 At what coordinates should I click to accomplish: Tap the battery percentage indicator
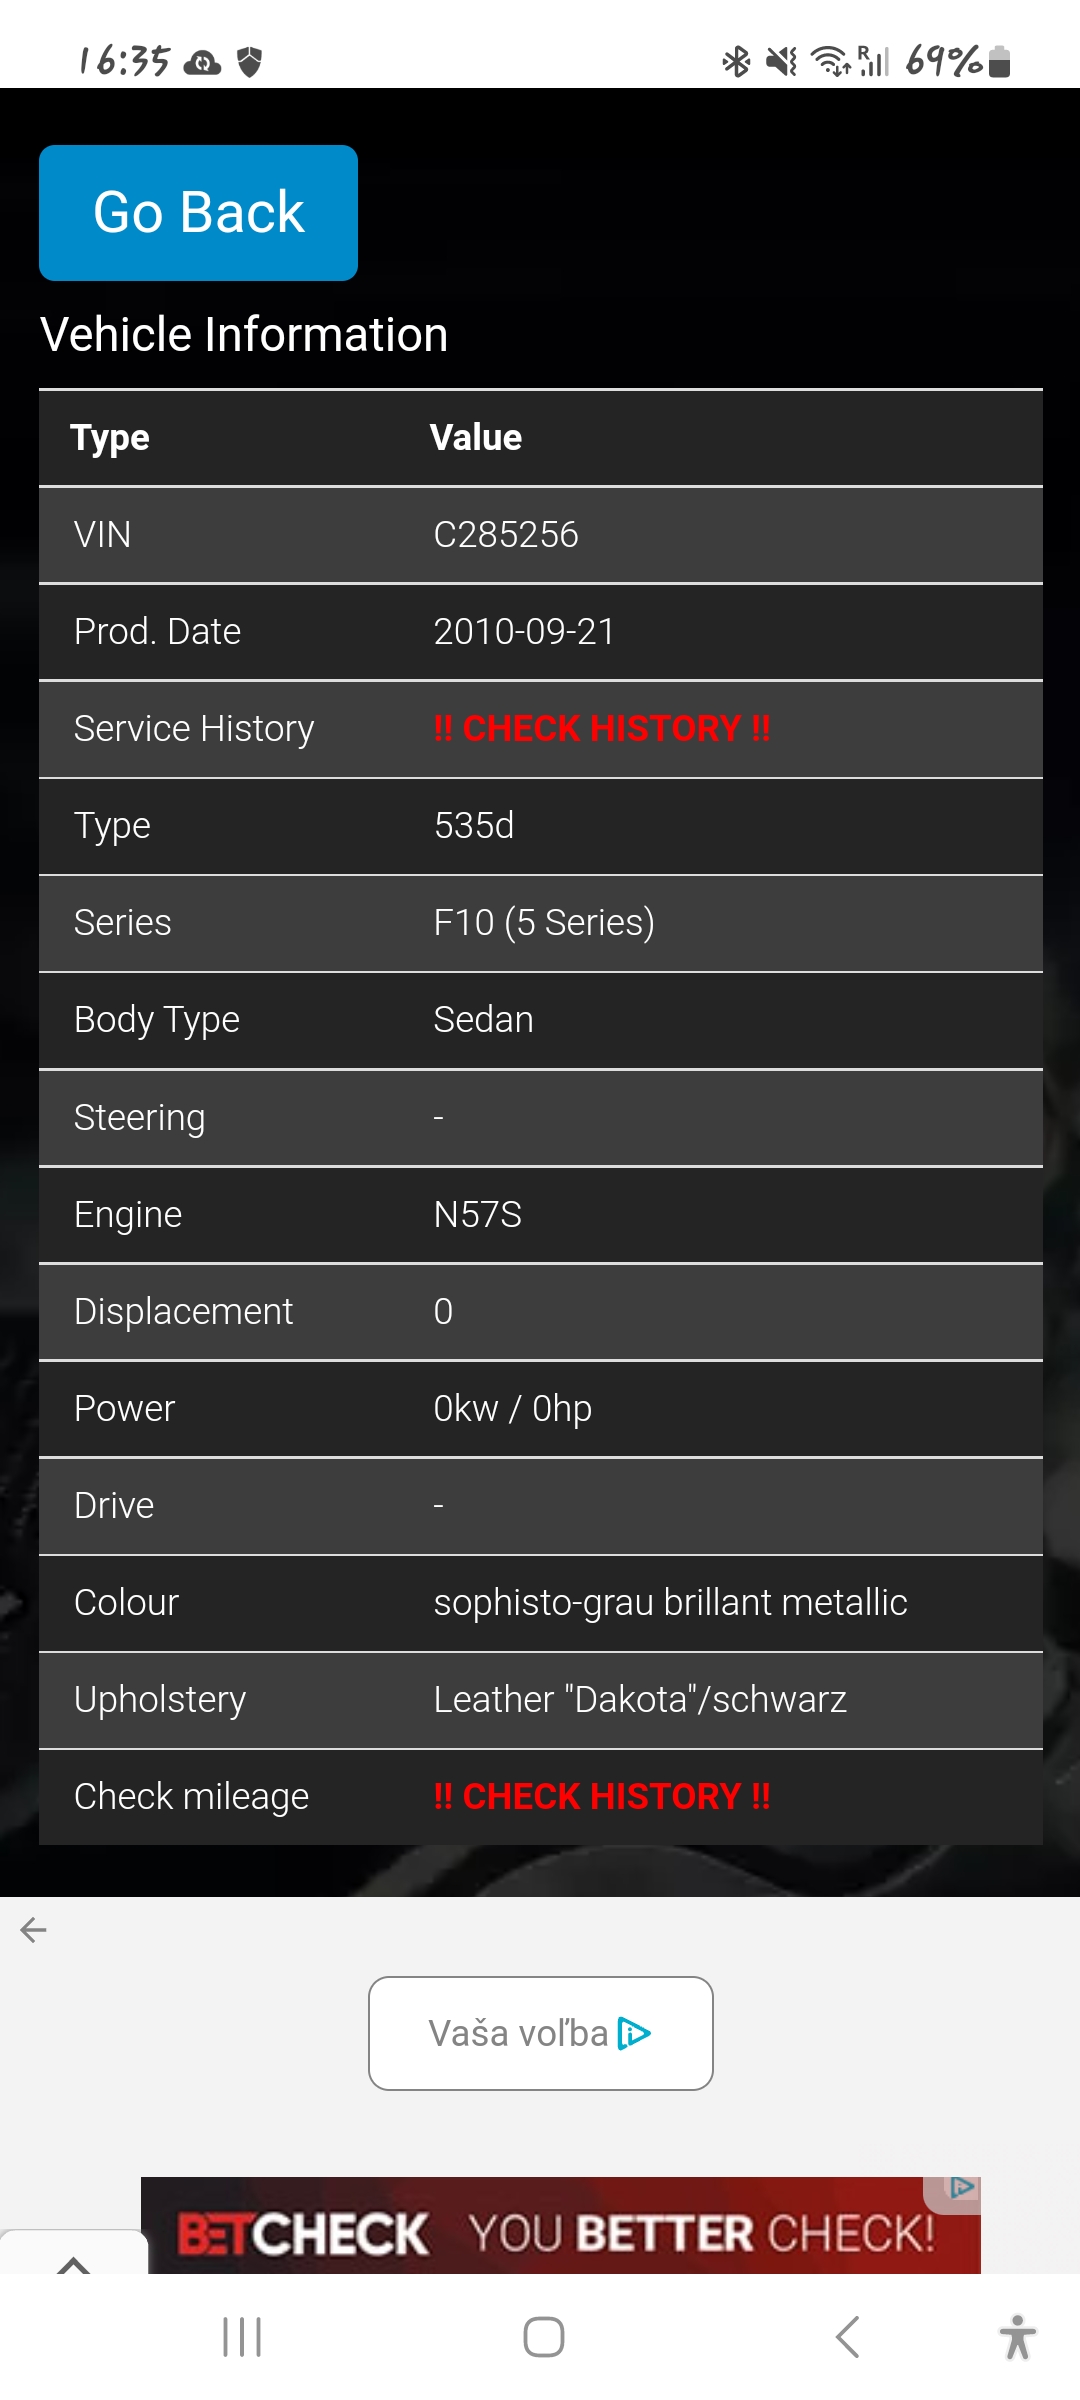coord(943,62)
